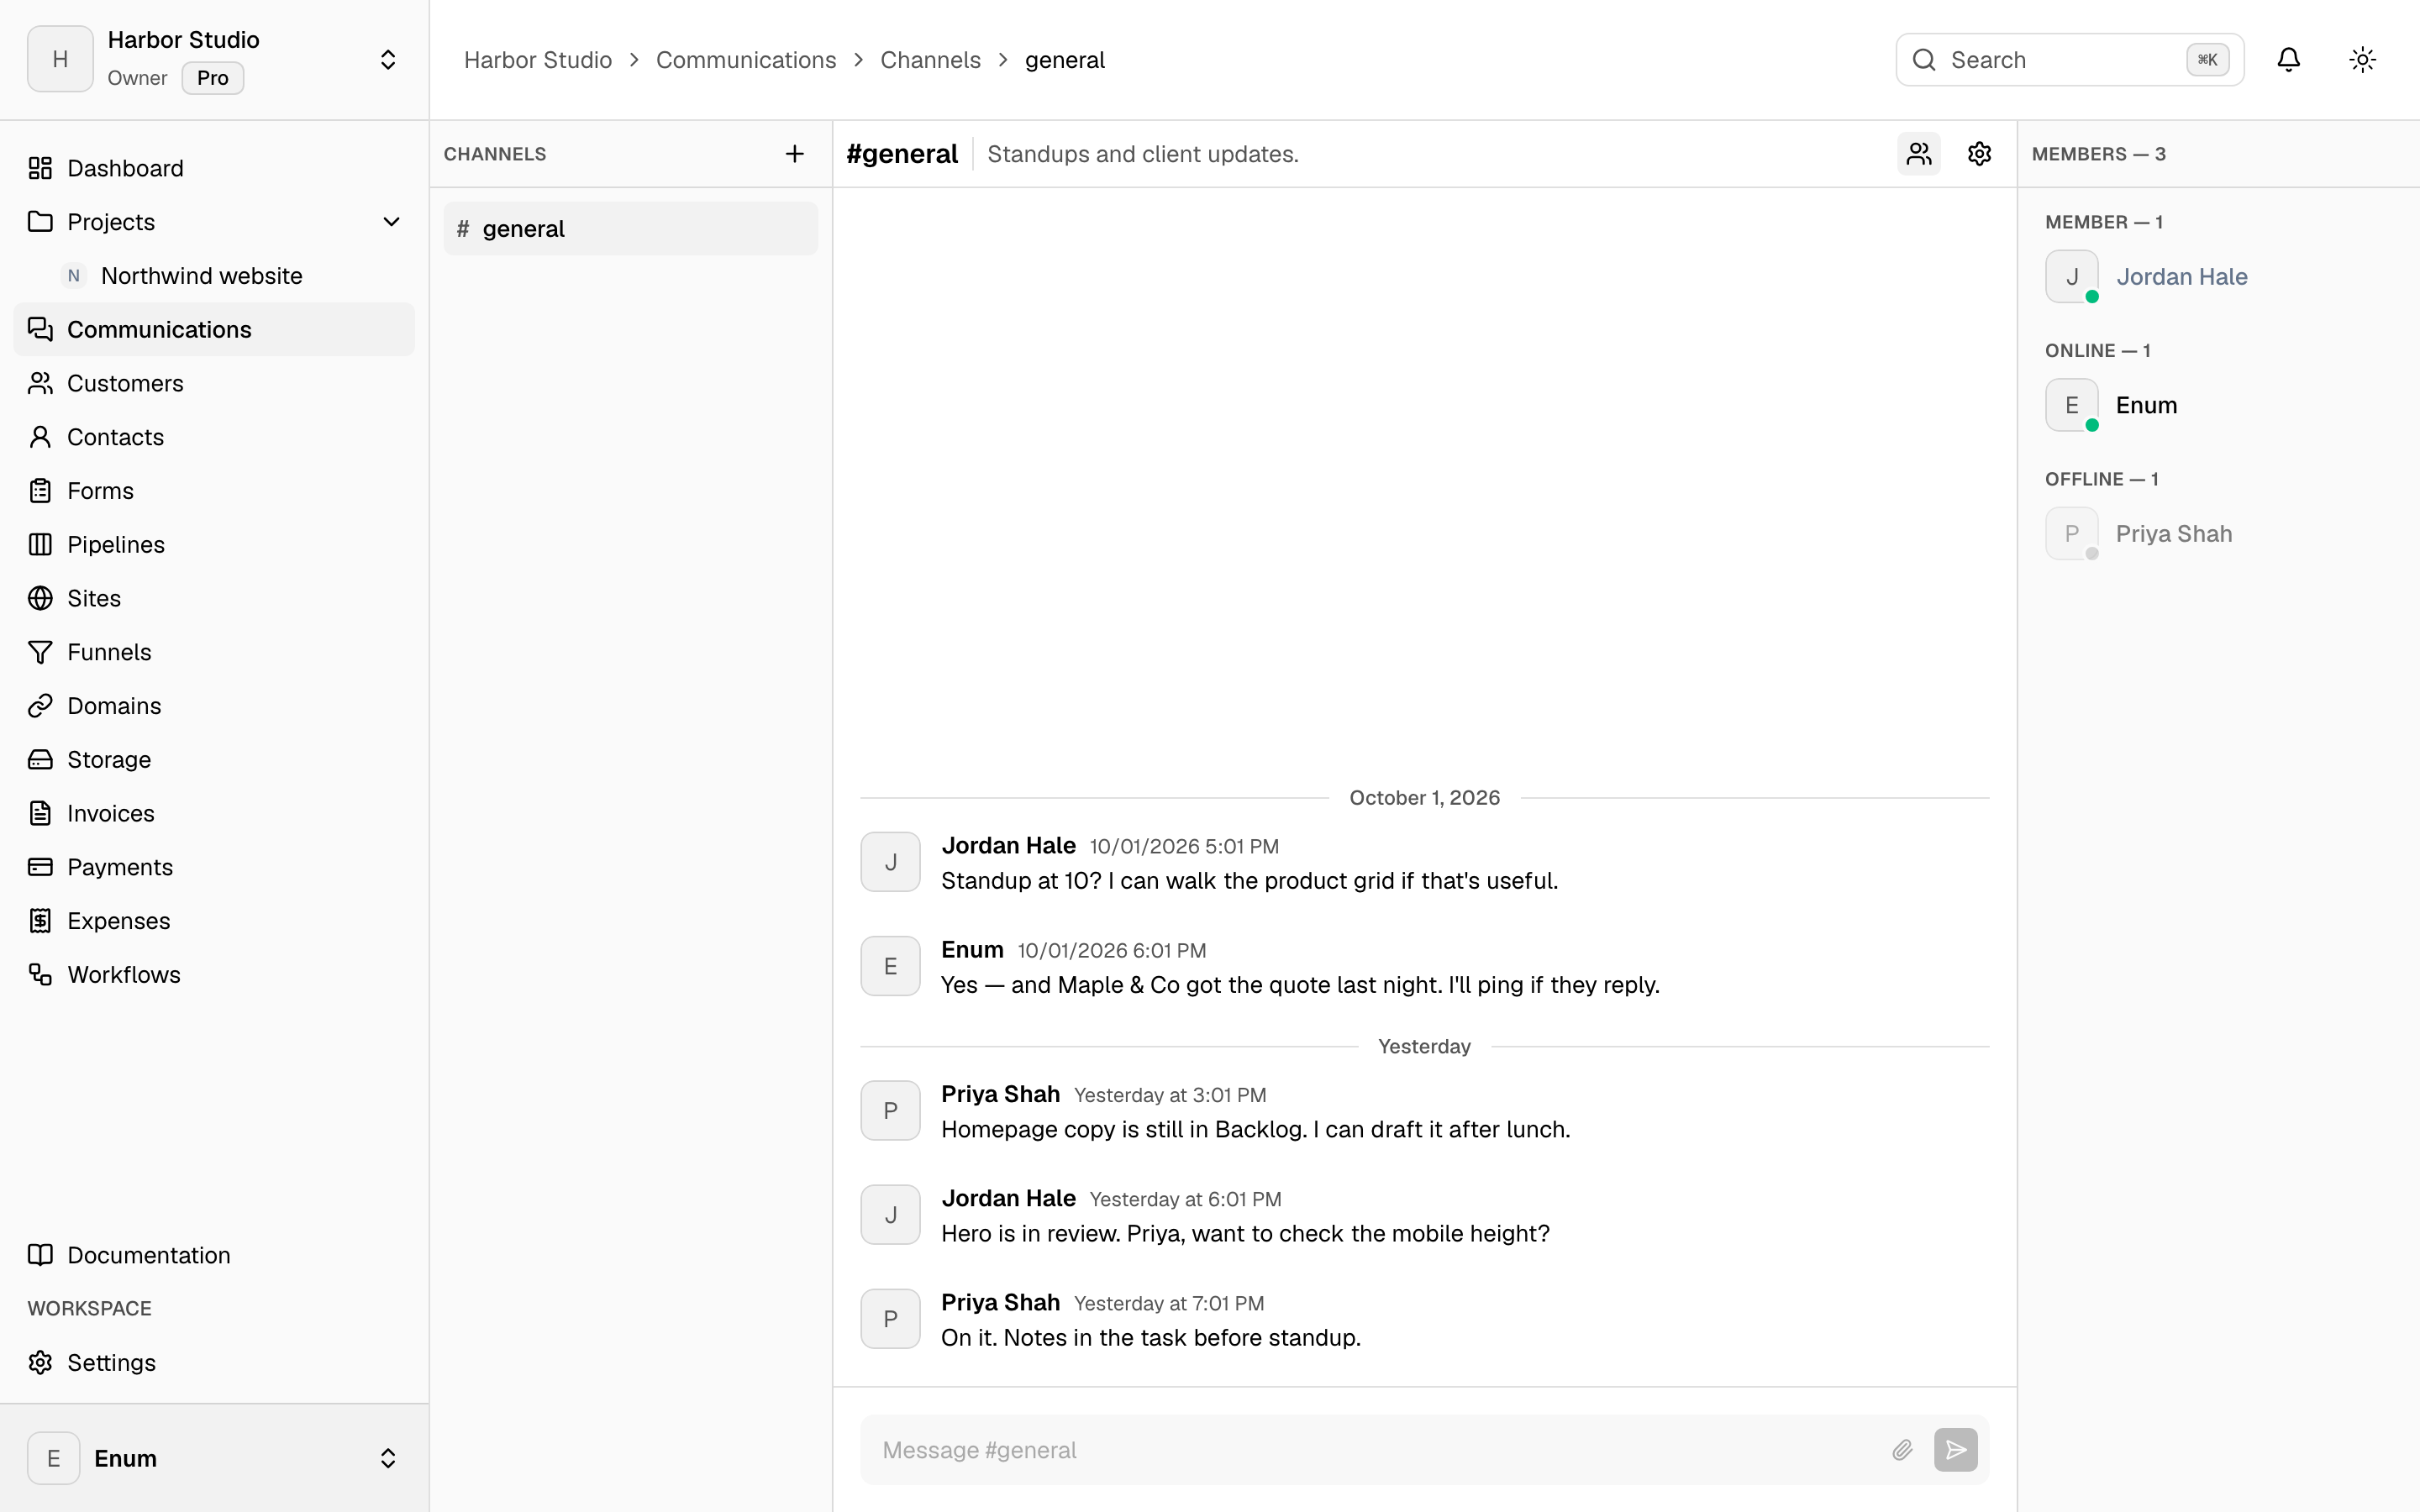Collapse the Projects section chevron

(x=391, y=222)
